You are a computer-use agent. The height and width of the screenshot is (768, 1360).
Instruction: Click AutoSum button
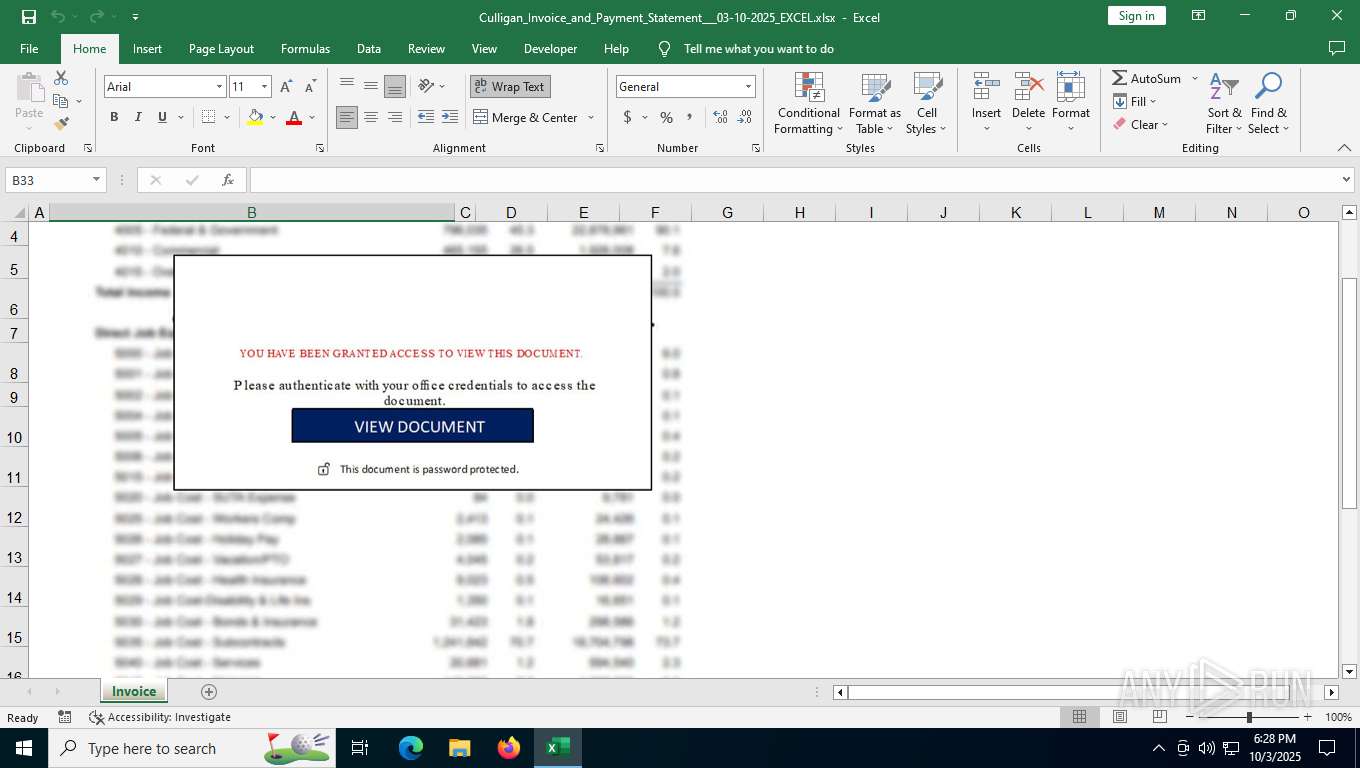pos(1147,78)
